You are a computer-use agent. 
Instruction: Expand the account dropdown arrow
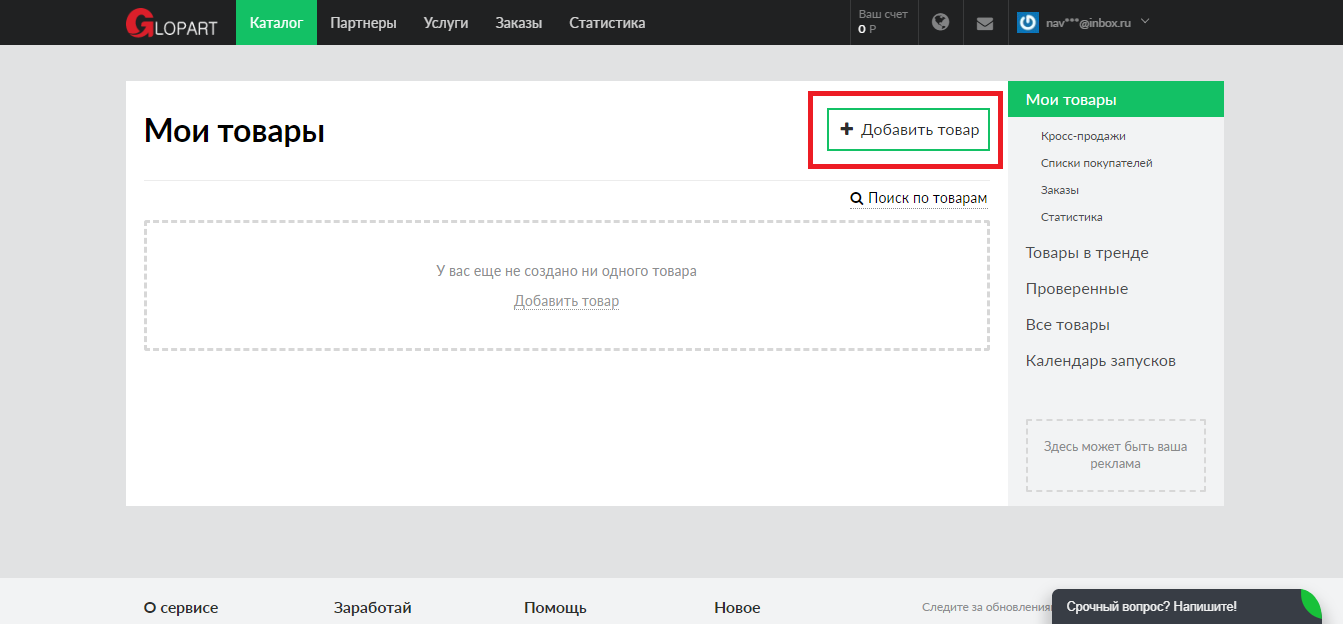(1145, 21)
